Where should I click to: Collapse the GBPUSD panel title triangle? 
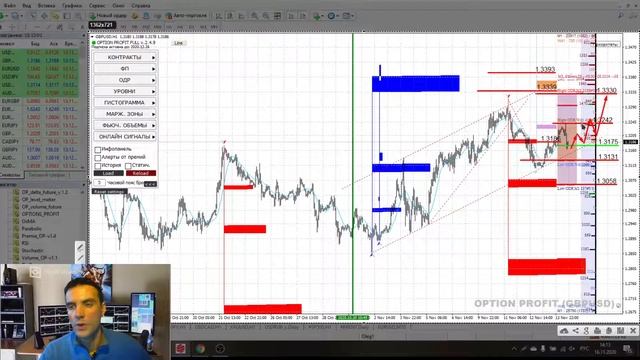tap(93, 37)
